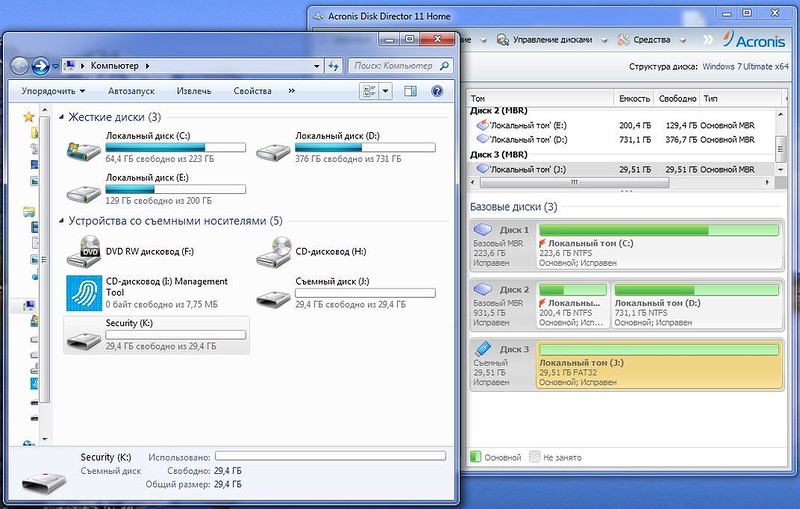Viewport: 800px width, 509px height.
Task: Click '64,4 ГБ свободно из 223 ГБ' text
Action: 160,159
